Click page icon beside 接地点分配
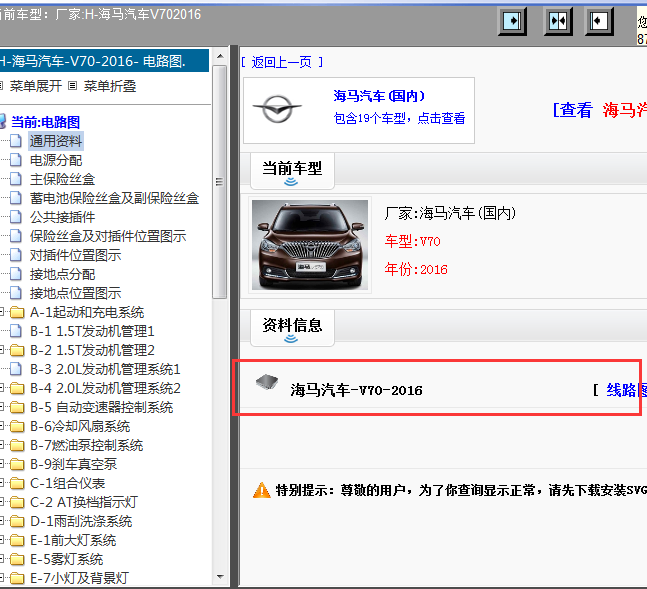The image size is (647, 589). [x=16, y=274]
